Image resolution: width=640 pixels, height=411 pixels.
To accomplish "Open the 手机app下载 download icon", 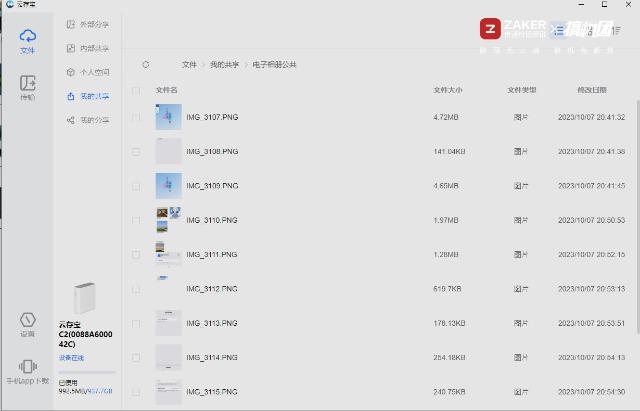I will 28,371.
